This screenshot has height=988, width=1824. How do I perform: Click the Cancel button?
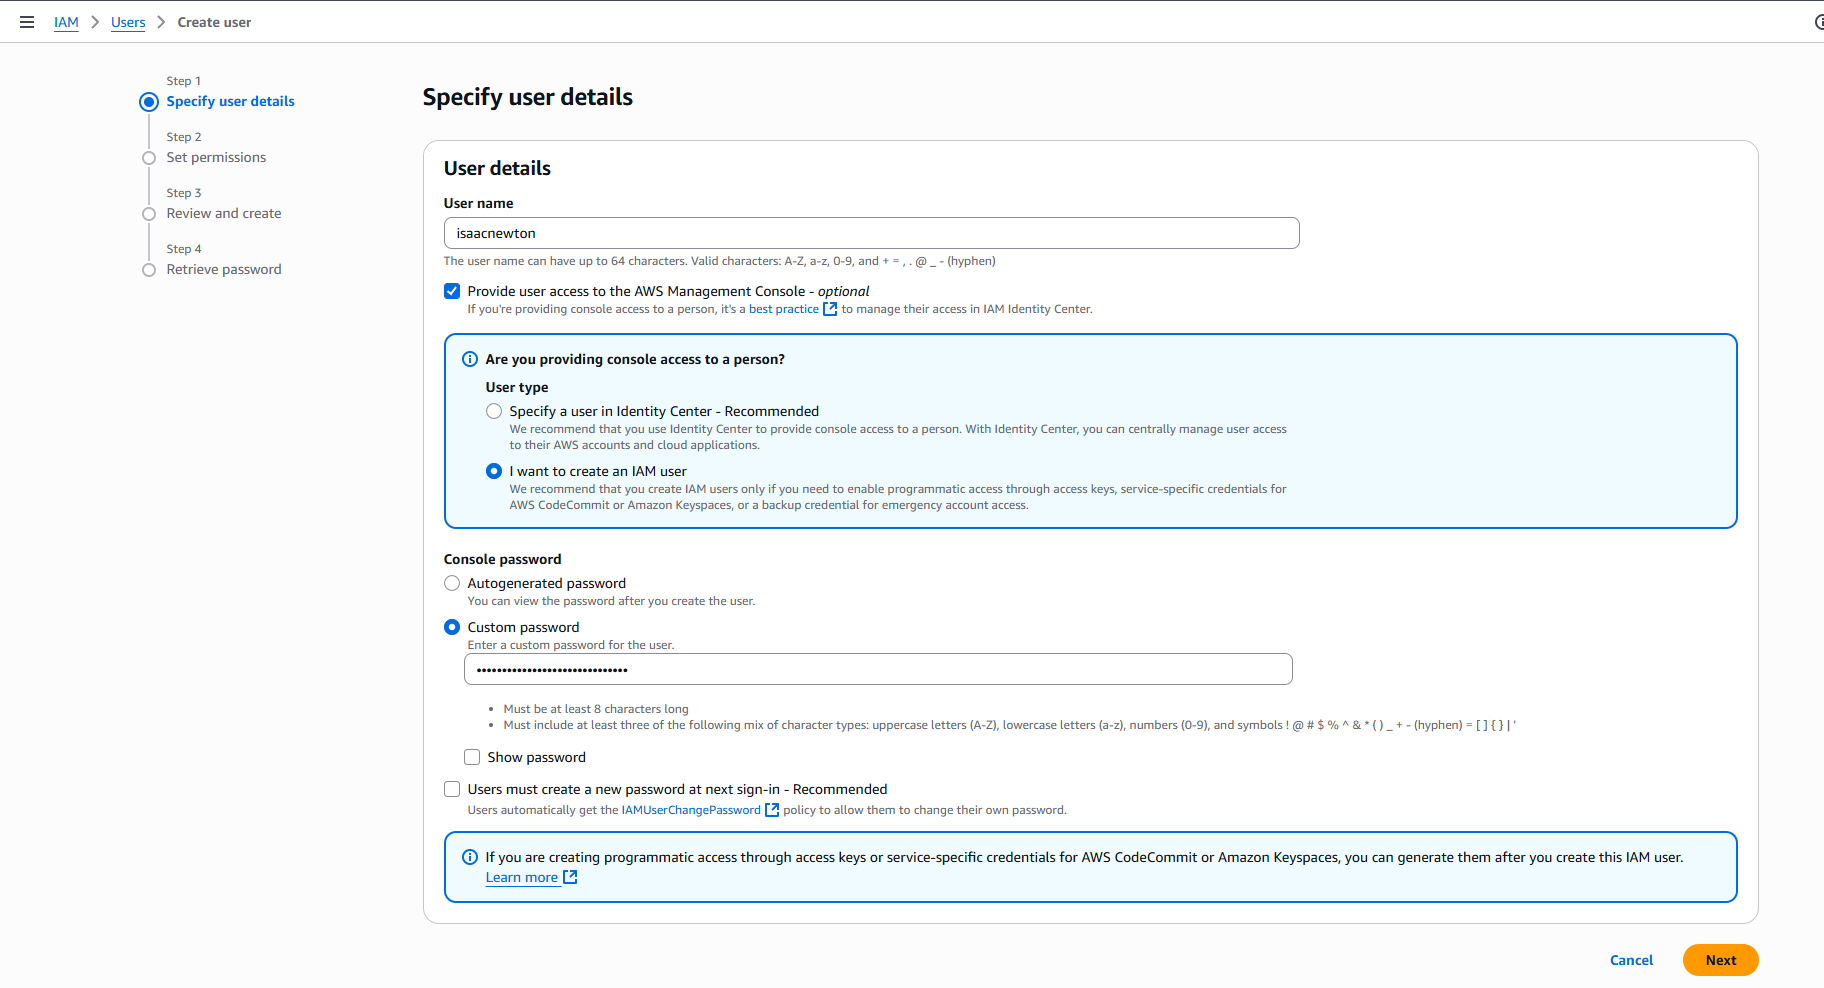point(1631,960)
